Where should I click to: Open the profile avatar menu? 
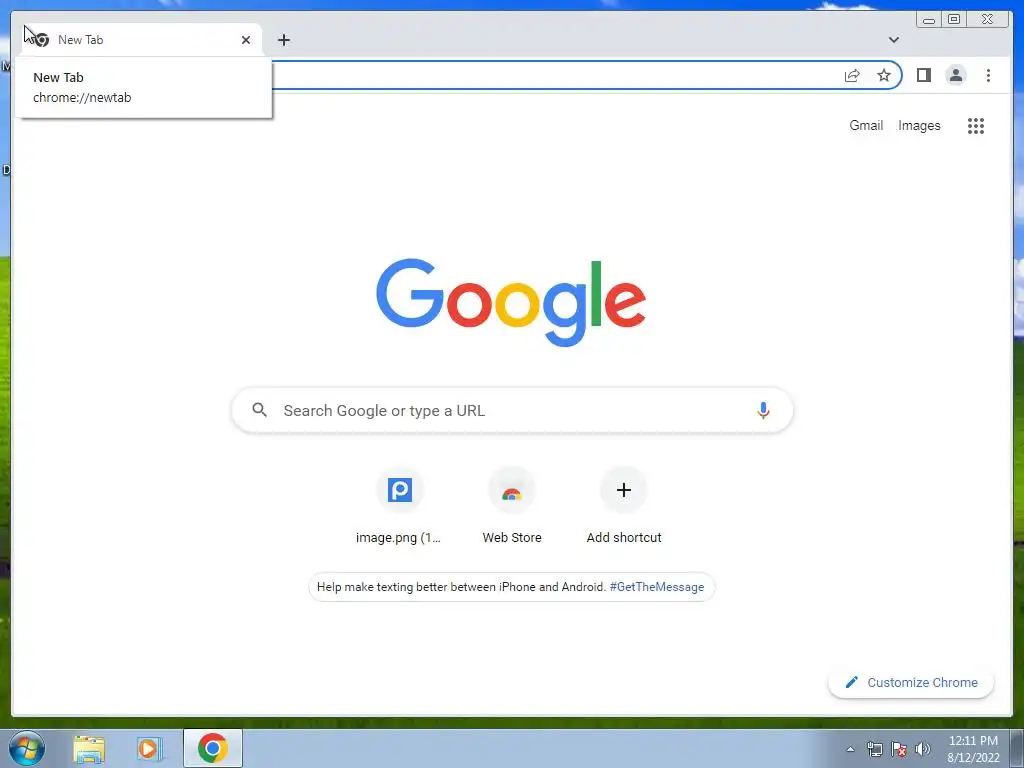(x=955, y=75)
